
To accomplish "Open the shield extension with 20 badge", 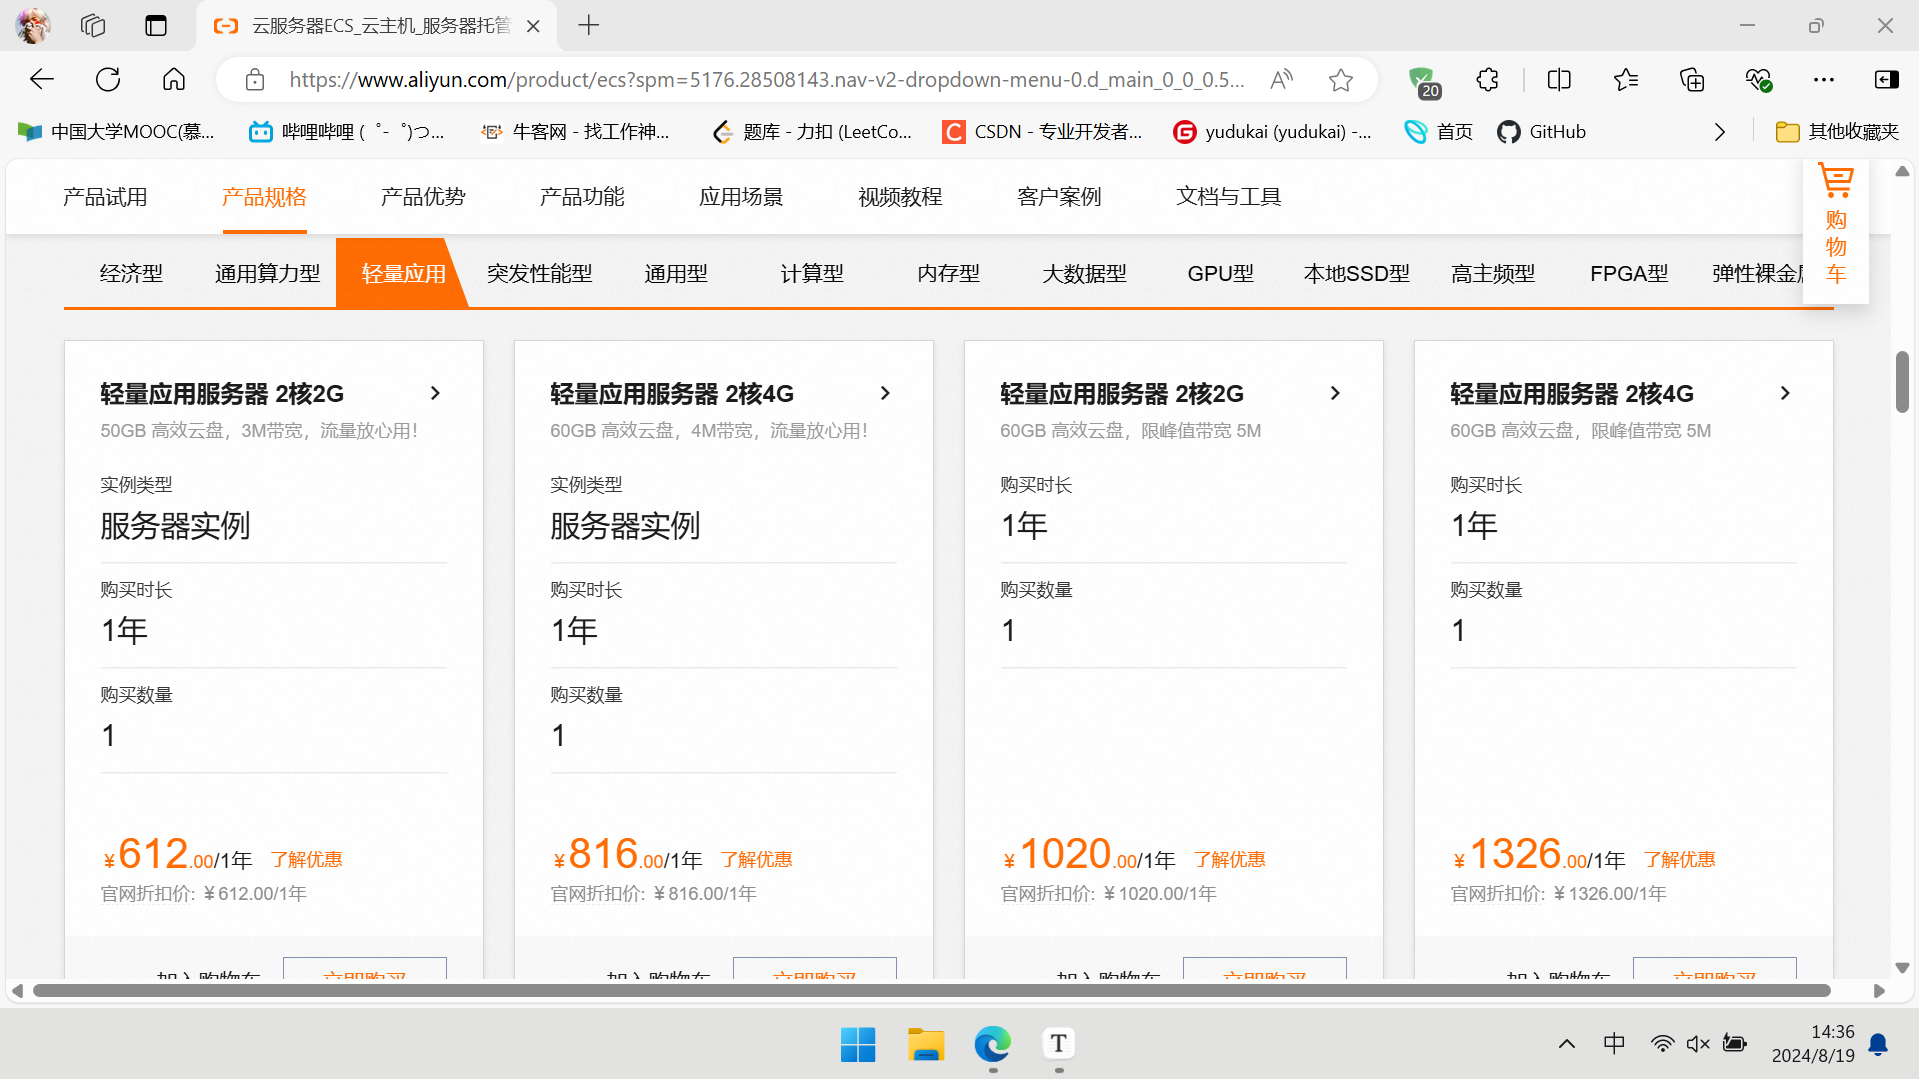I will coord(1423,82).
